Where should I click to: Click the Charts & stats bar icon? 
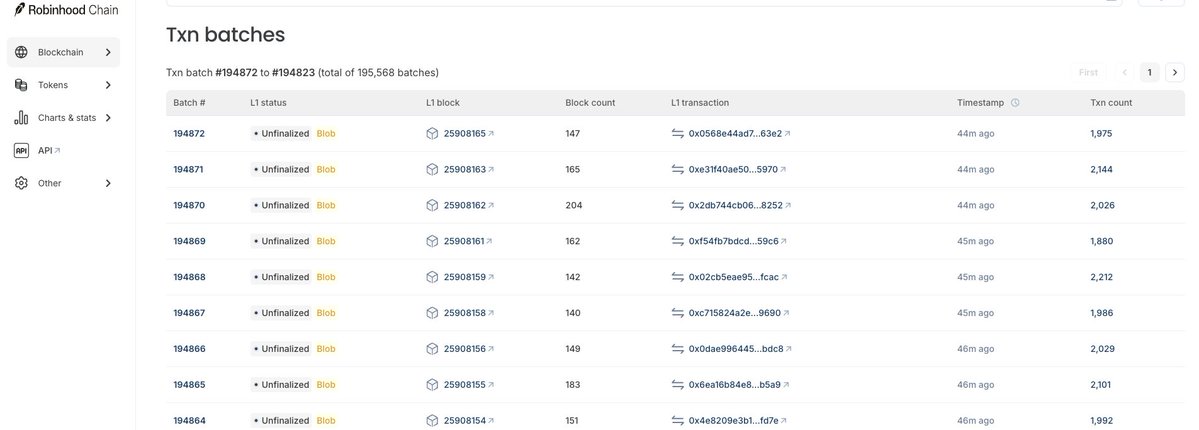[x=21, y=118]
